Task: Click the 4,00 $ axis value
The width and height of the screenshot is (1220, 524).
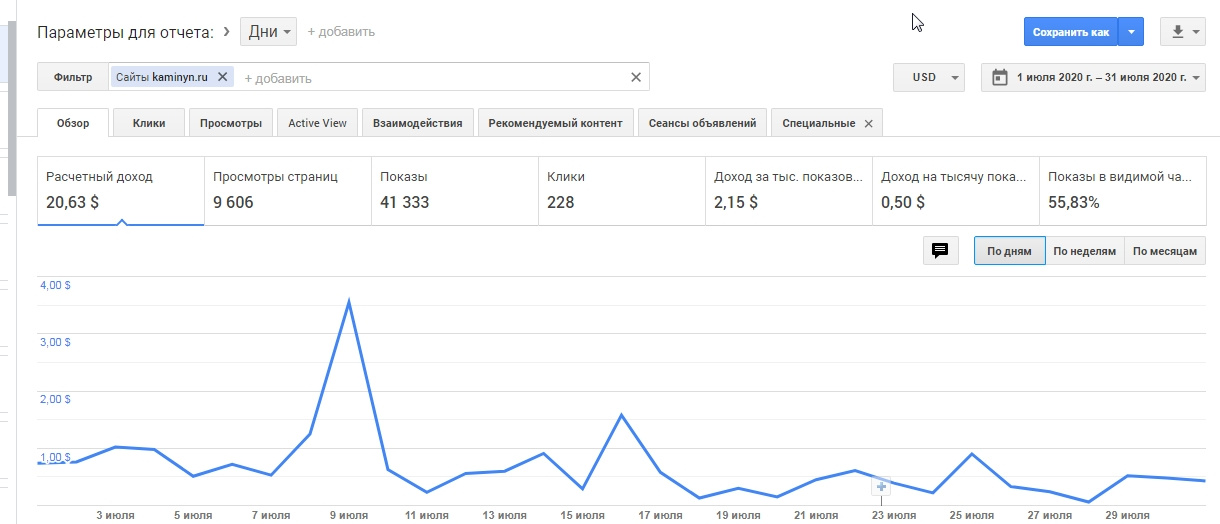Action: coord(55,284)
